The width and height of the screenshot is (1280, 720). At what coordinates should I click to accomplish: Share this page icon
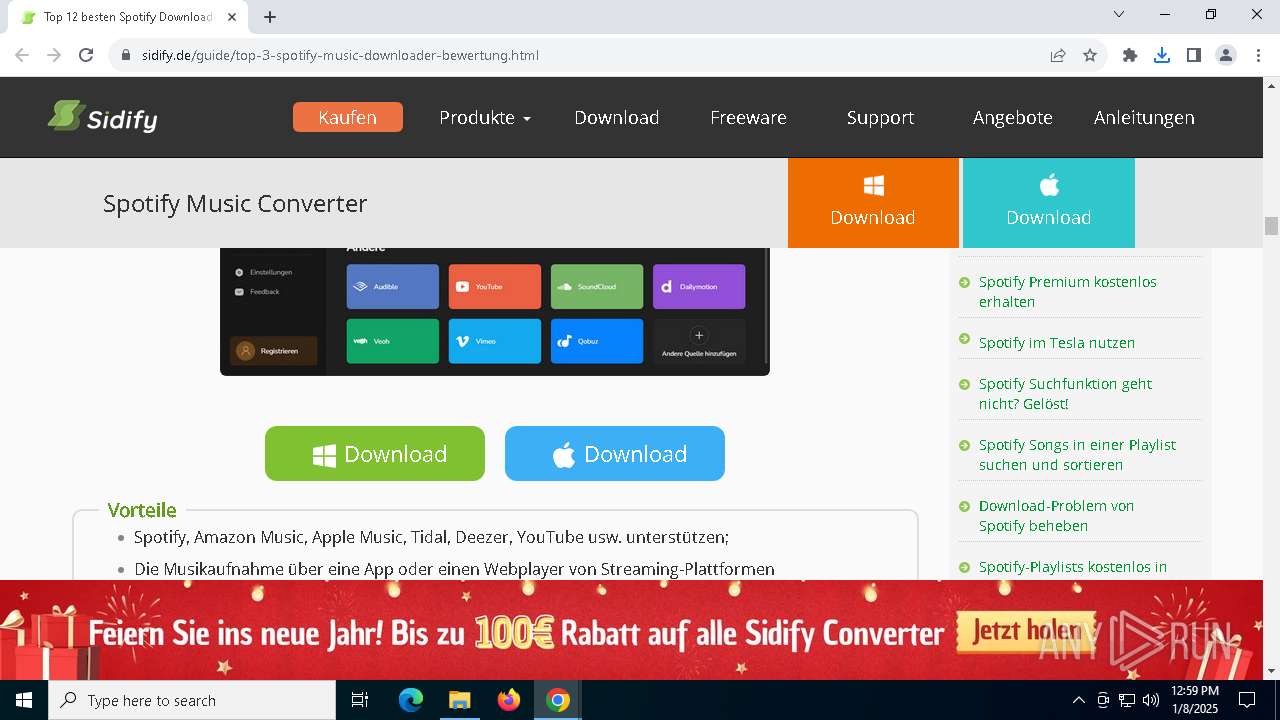(1057, 55)
